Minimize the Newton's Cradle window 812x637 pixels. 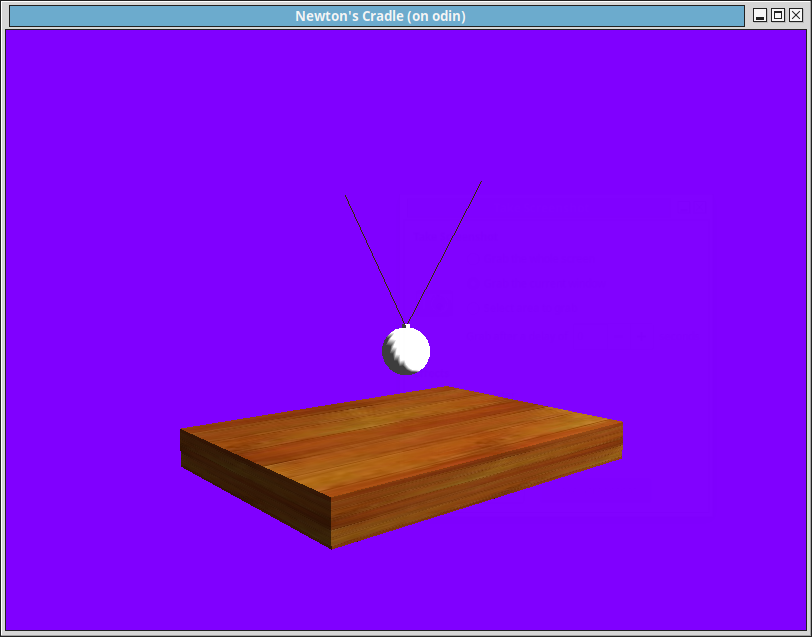pyautogui.click(x=759, y=16)
